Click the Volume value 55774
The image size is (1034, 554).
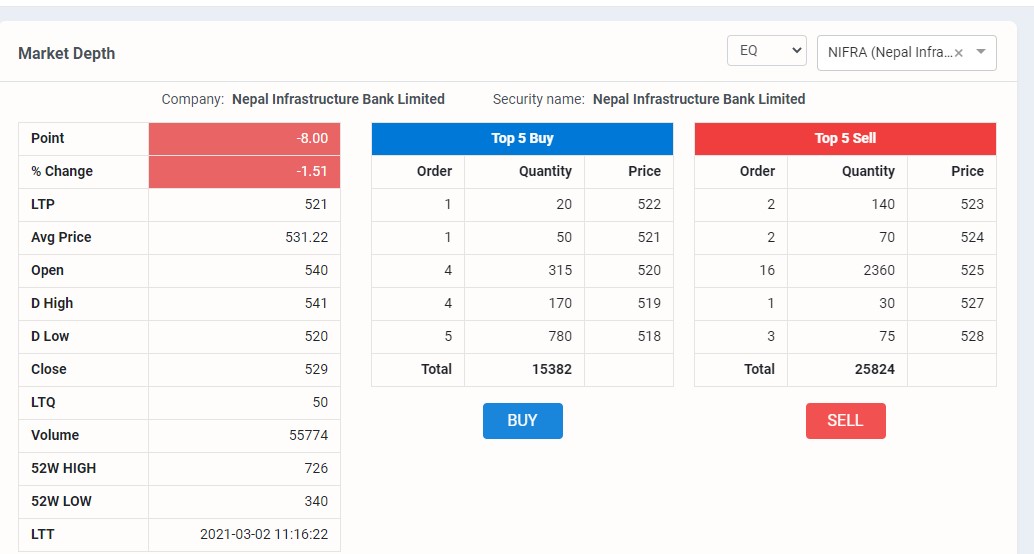(x=309, y=435)
